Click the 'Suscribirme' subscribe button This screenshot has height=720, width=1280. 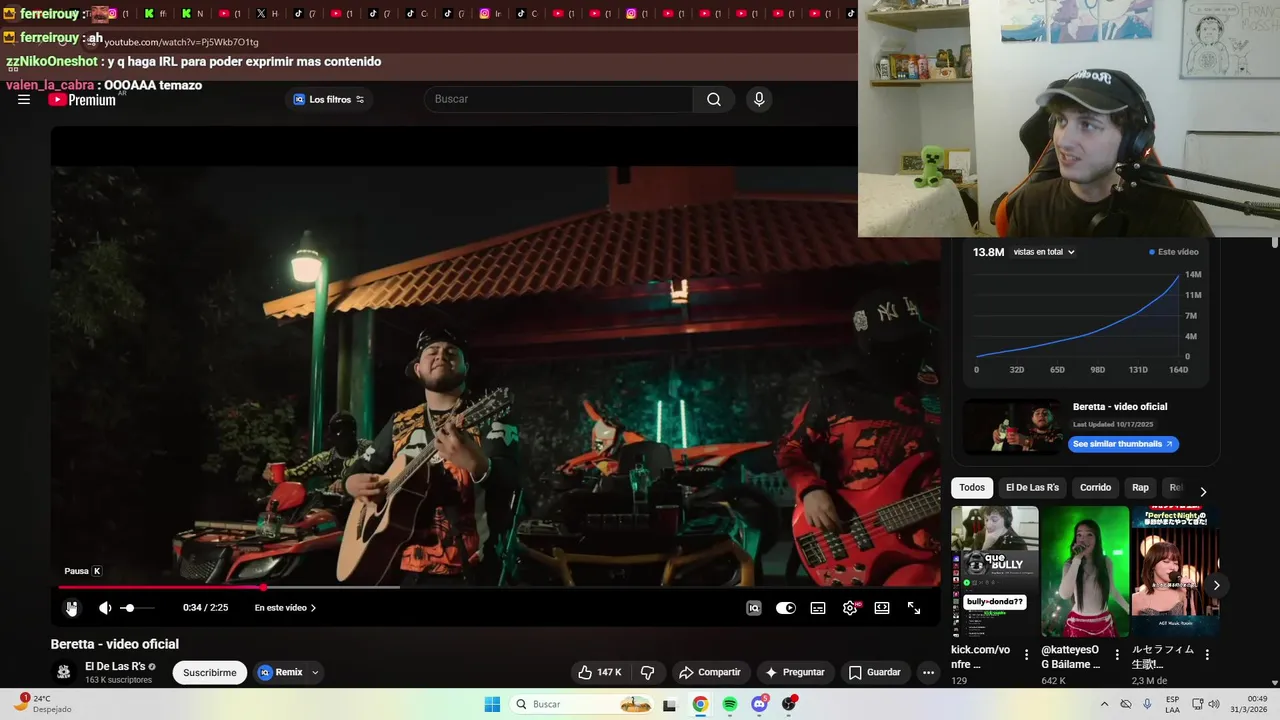[210, 672]
